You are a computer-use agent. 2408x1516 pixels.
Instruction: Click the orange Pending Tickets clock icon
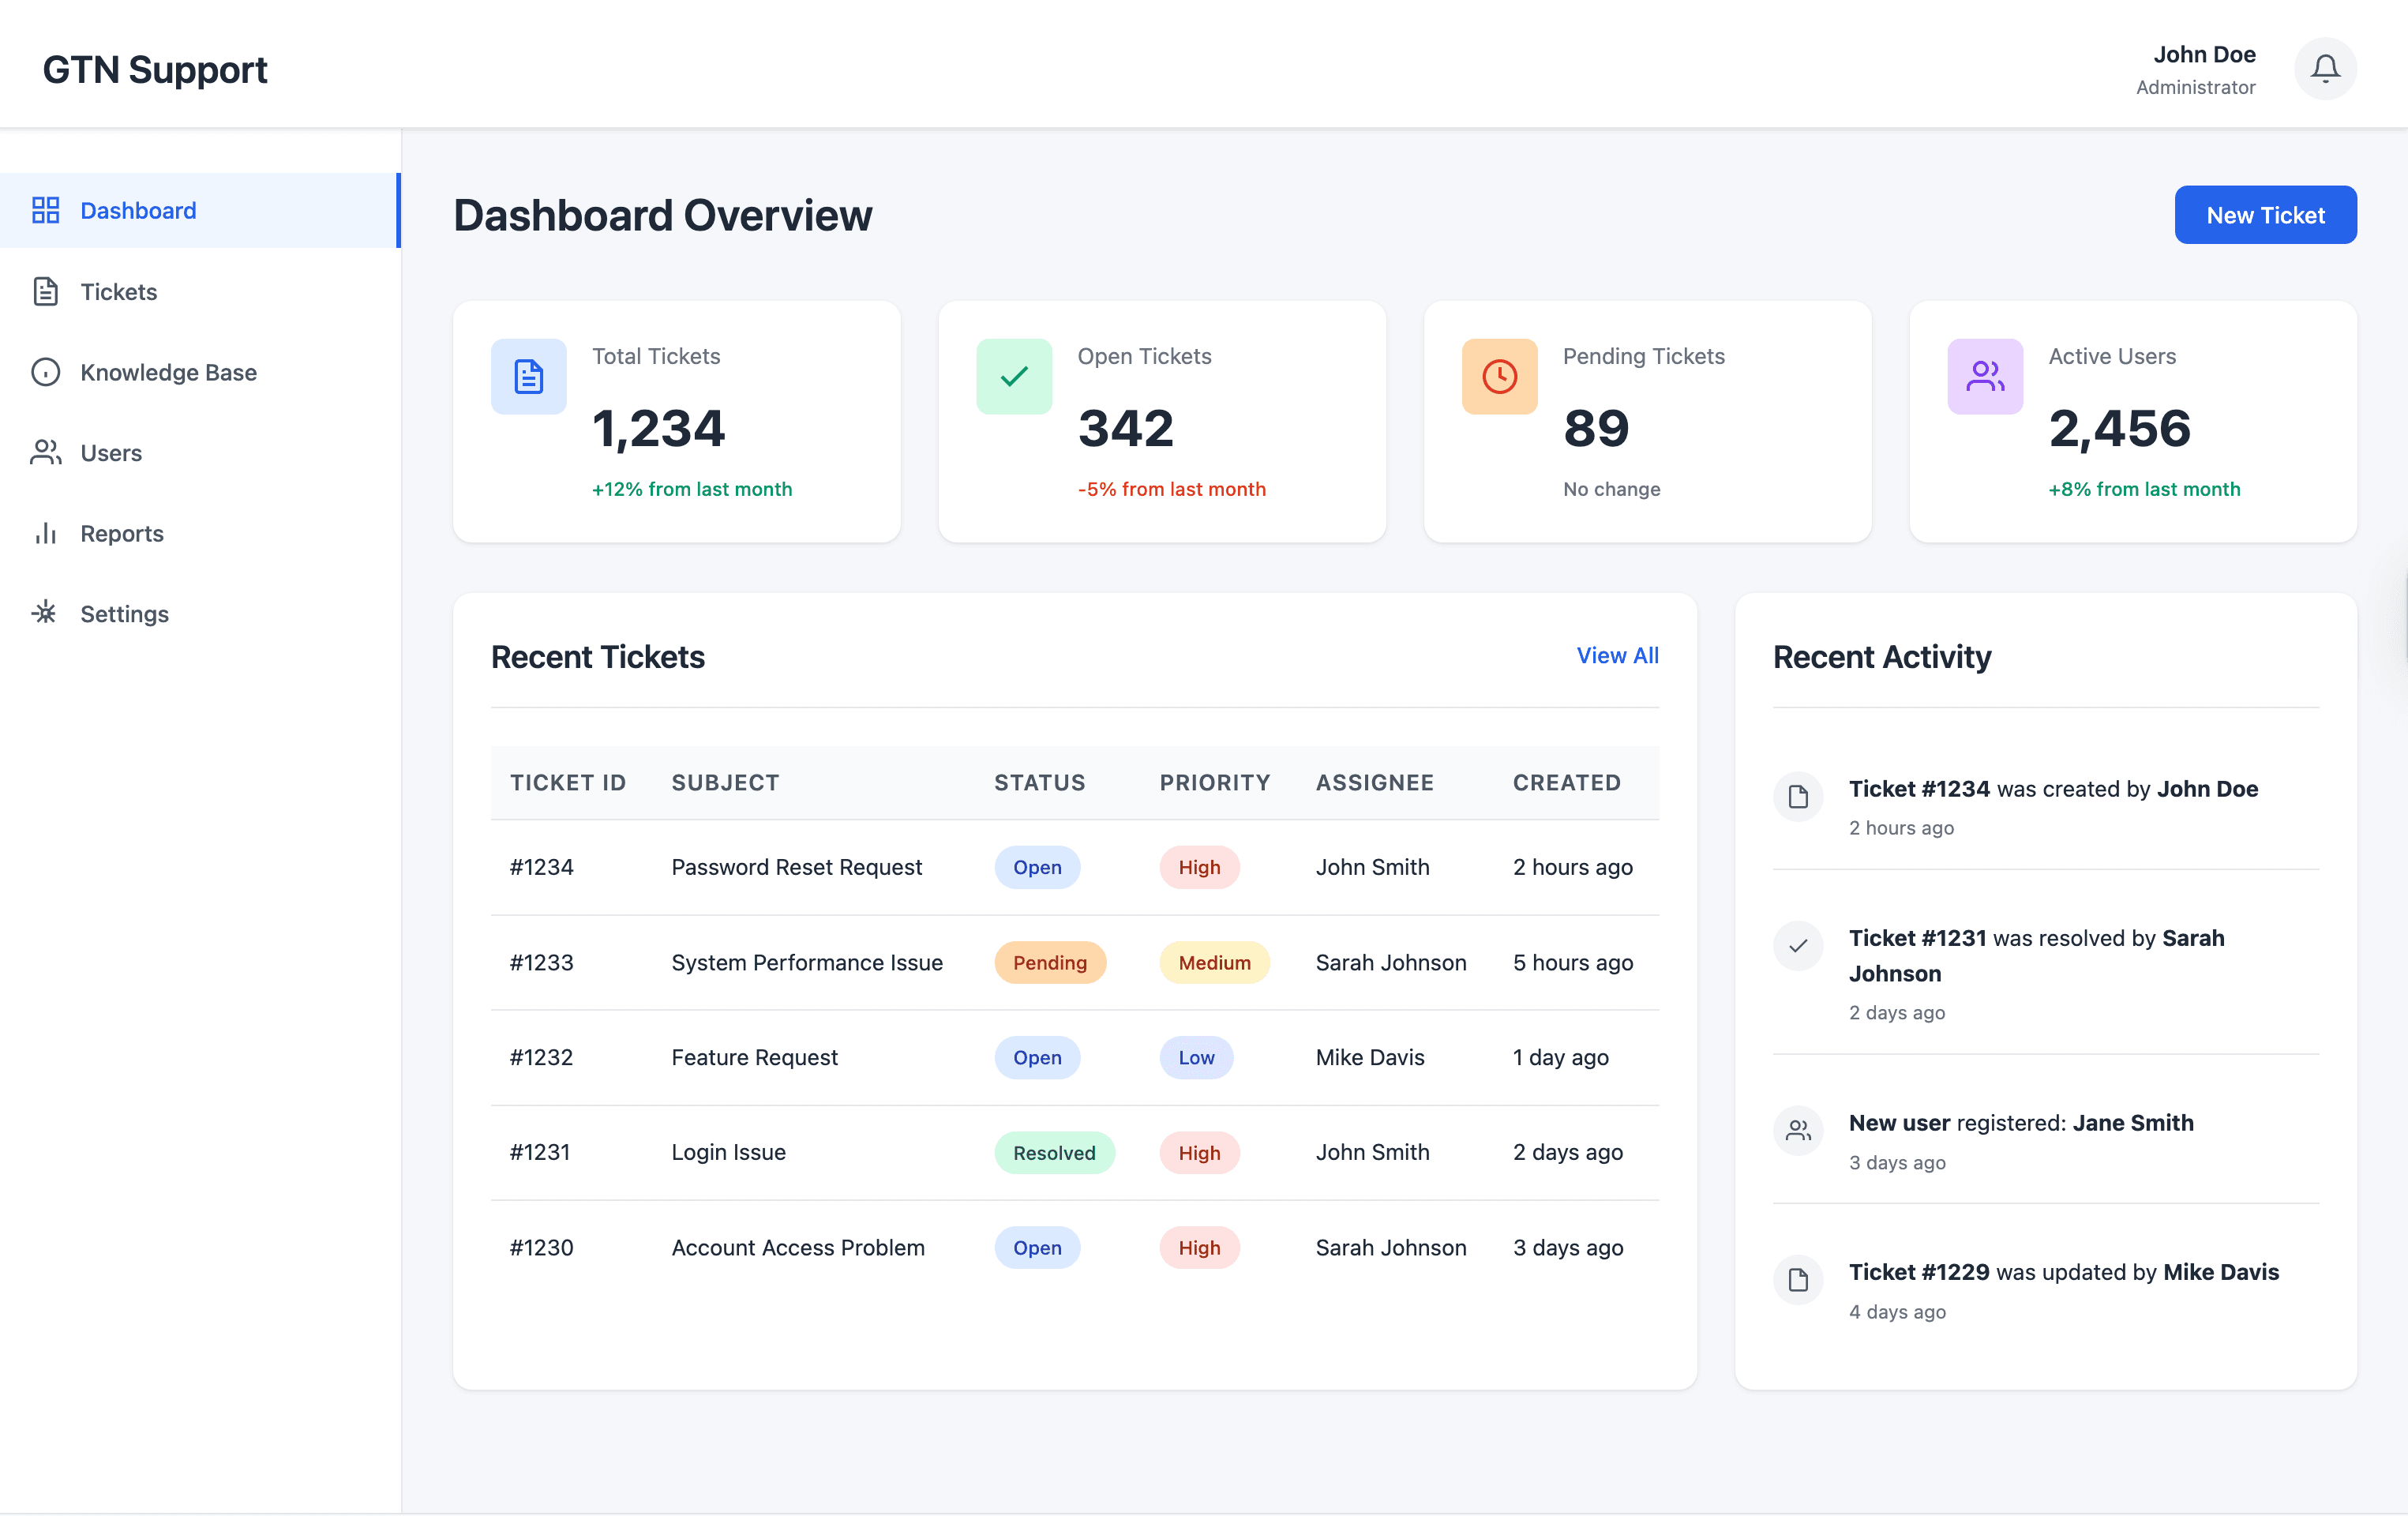(1499, 376)
